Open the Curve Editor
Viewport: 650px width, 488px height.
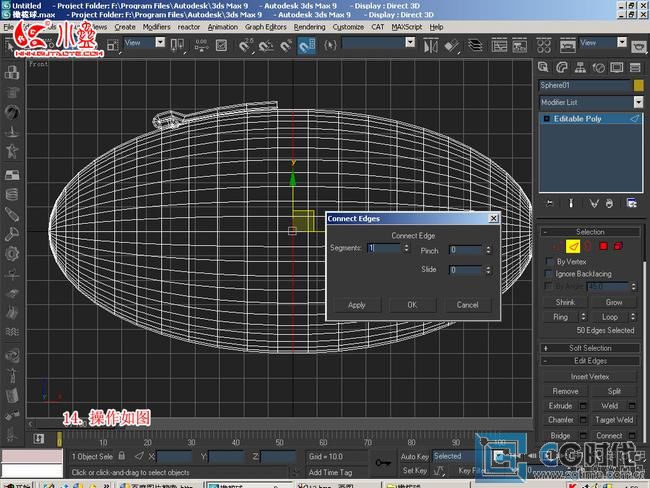(x=499, y=45)
